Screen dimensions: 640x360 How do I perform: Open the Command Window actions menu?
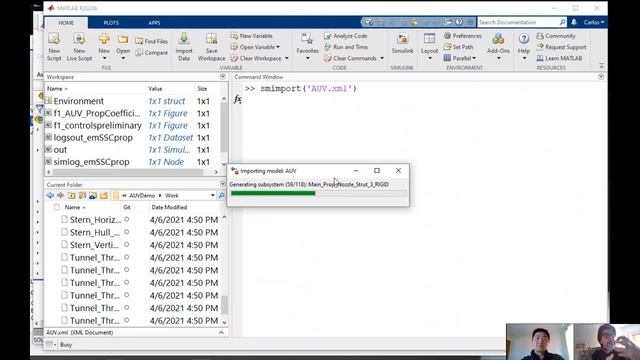pyautogui.click(x=601, y=77)
